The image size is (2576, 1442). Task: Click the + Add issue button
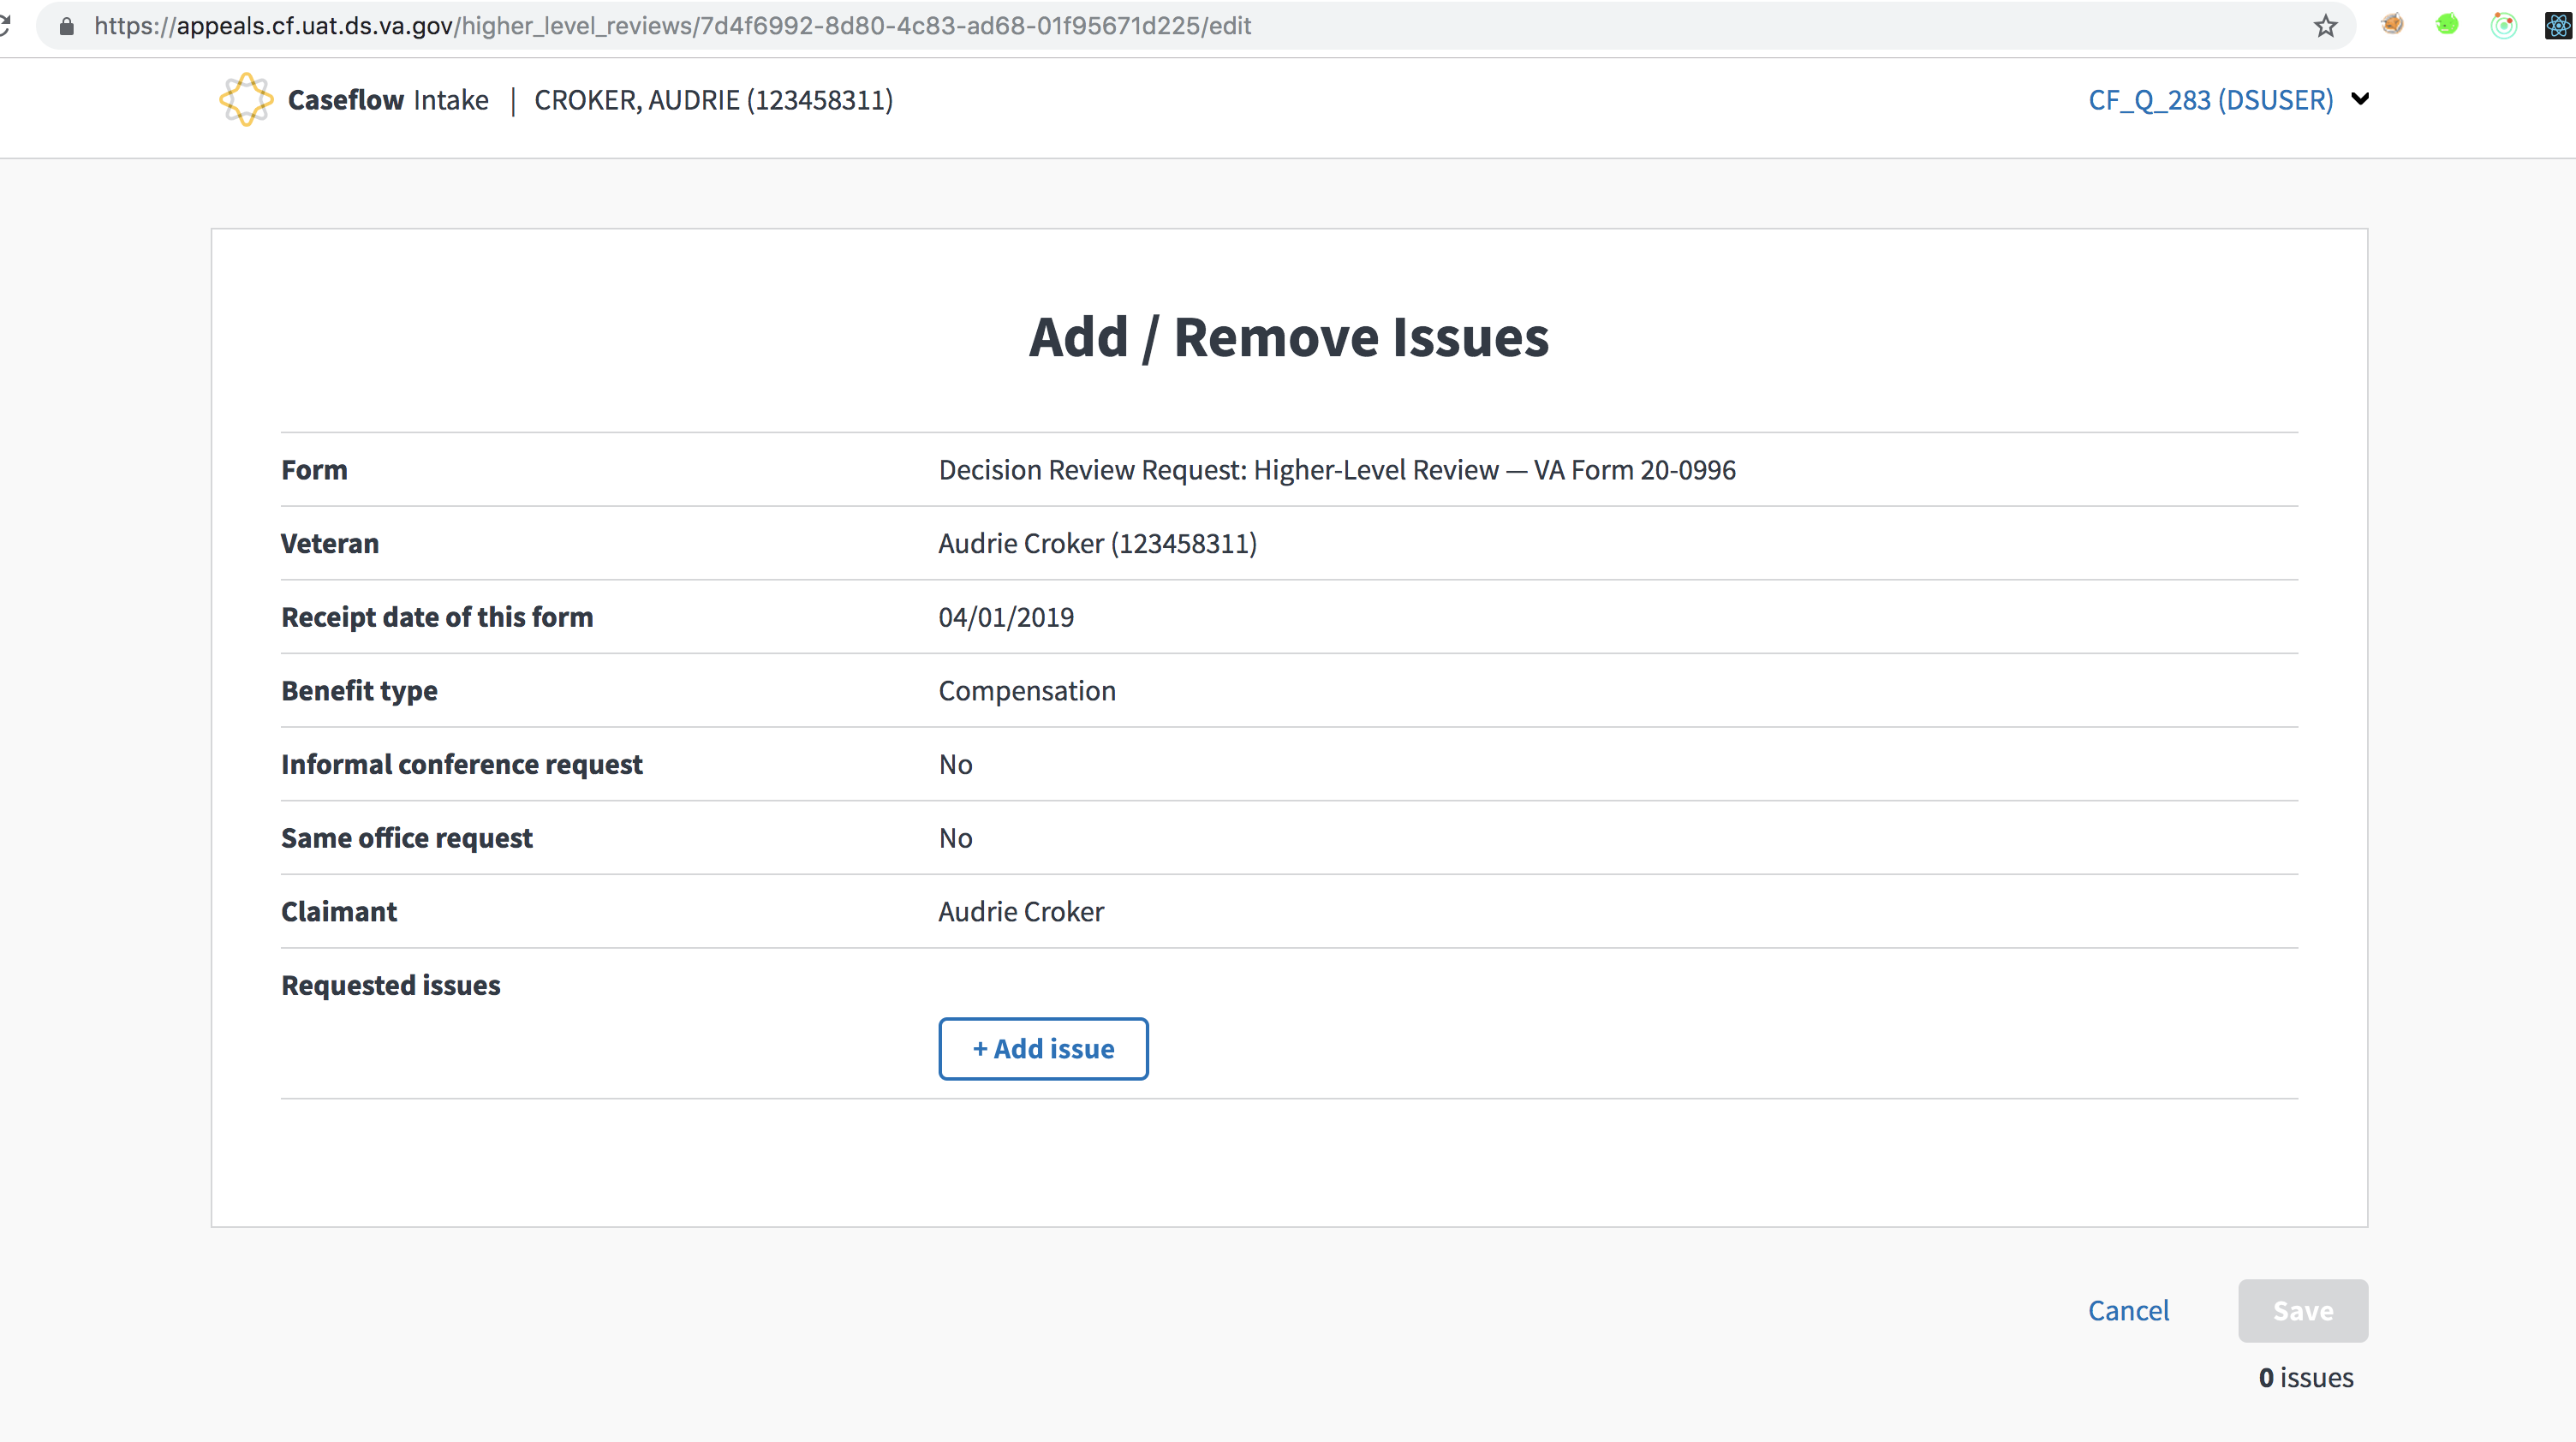(1043, 1049)
